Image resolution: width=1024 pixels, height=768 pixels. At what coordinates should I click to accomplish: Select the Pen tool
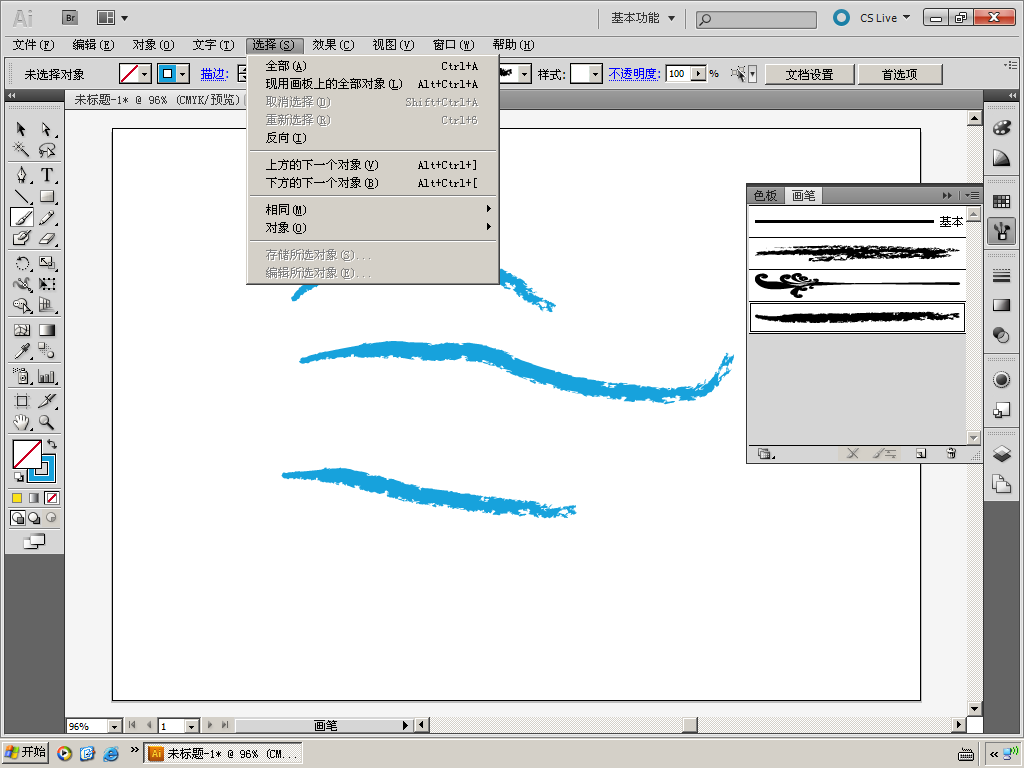coord(21,175)
